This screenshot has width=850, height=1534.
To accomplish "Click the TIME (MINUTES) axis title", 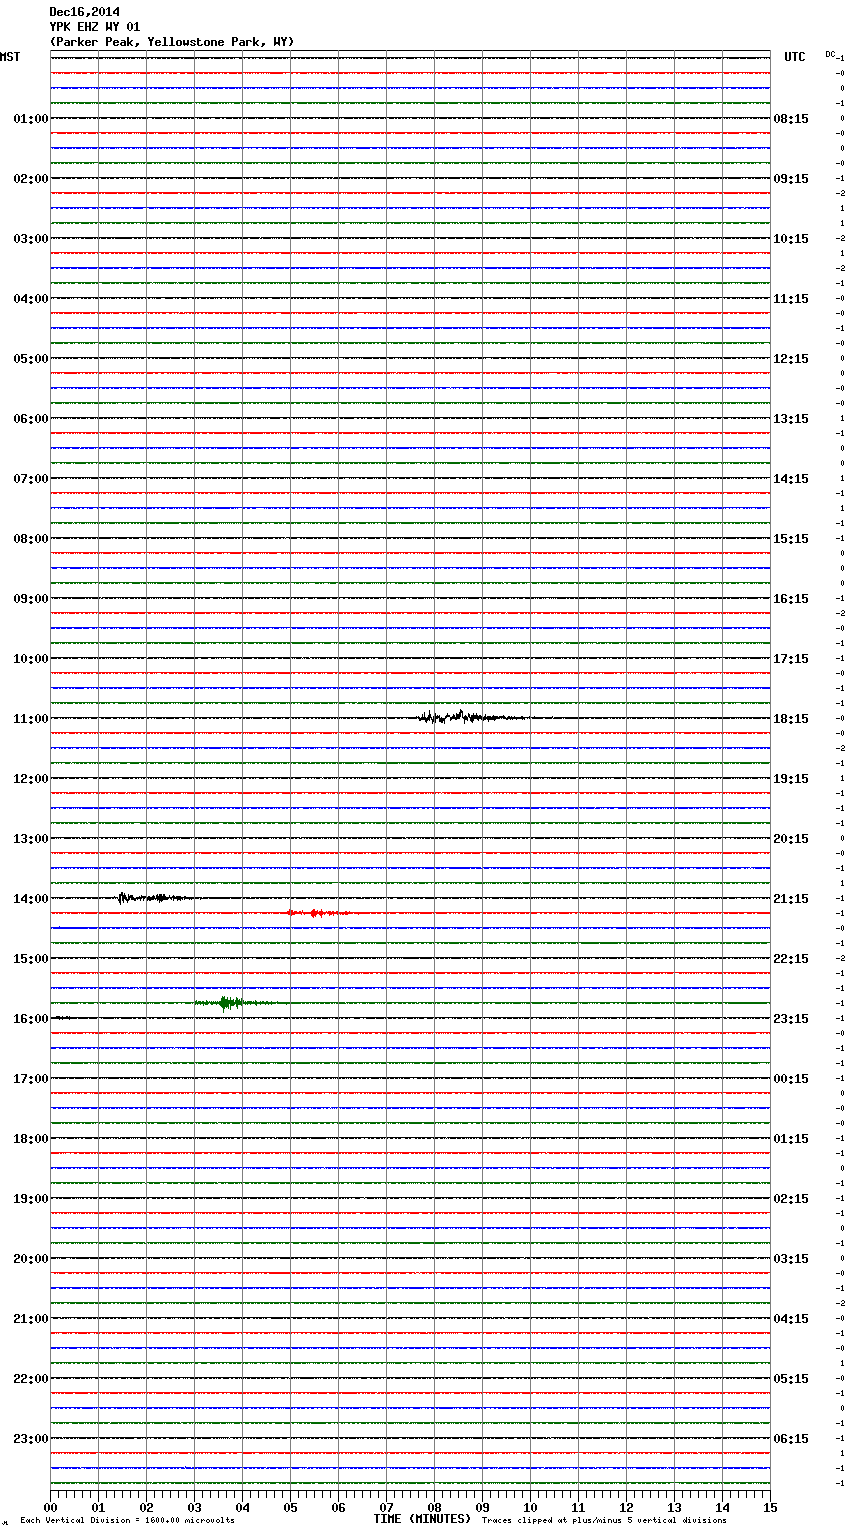I will point(422,1519).
